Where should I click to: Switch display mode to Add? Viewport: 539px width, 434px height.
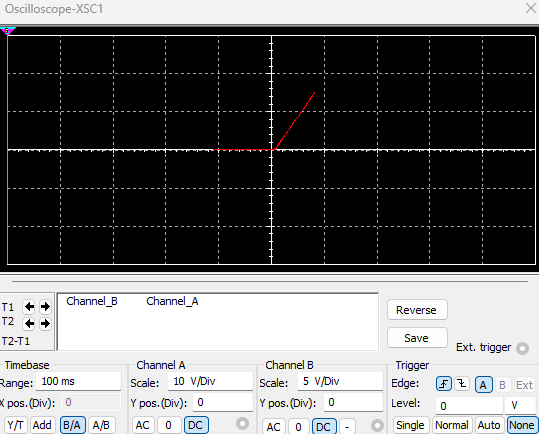click(42, 425)
